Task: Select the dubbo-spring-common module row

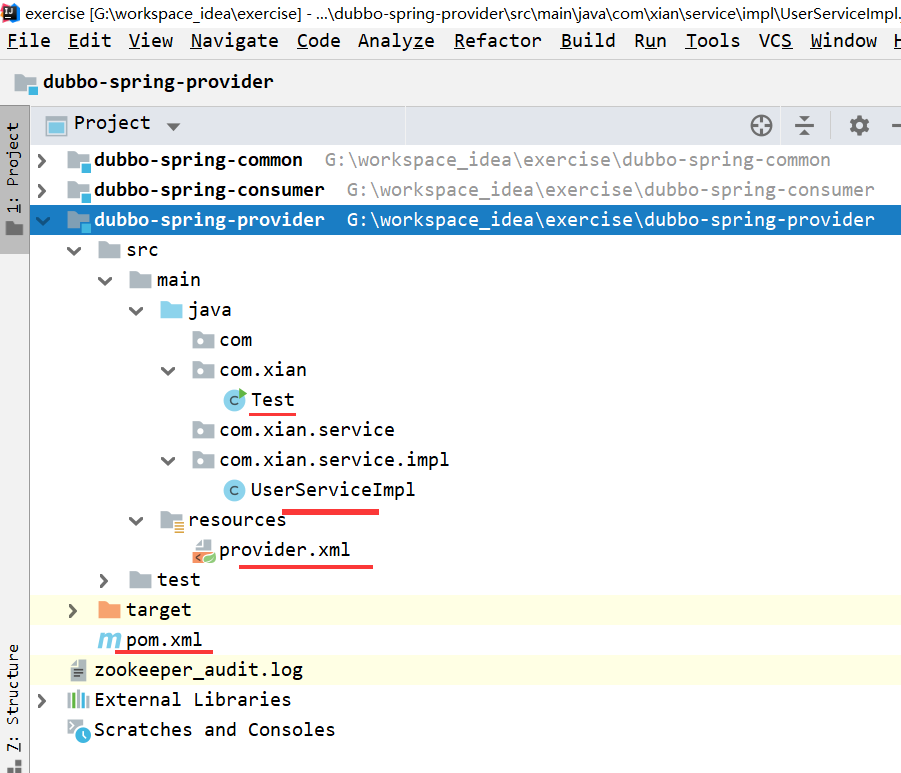Action: [x=465, y=160]
